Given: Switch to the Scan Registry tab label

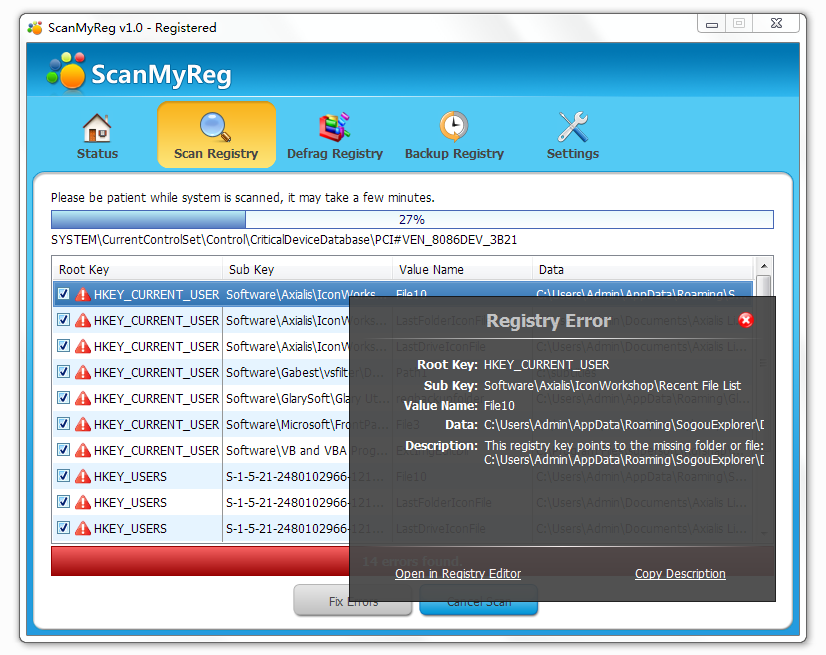Looking at the screenshot, I should click(x=216, y=154).
